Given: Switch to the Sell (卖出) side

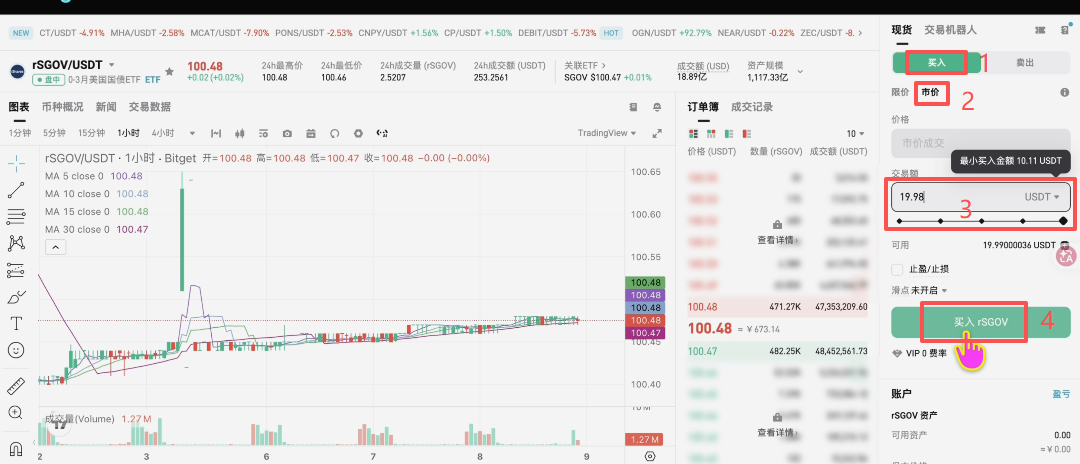Looking at the screenshot, I should pos(1025,63).
